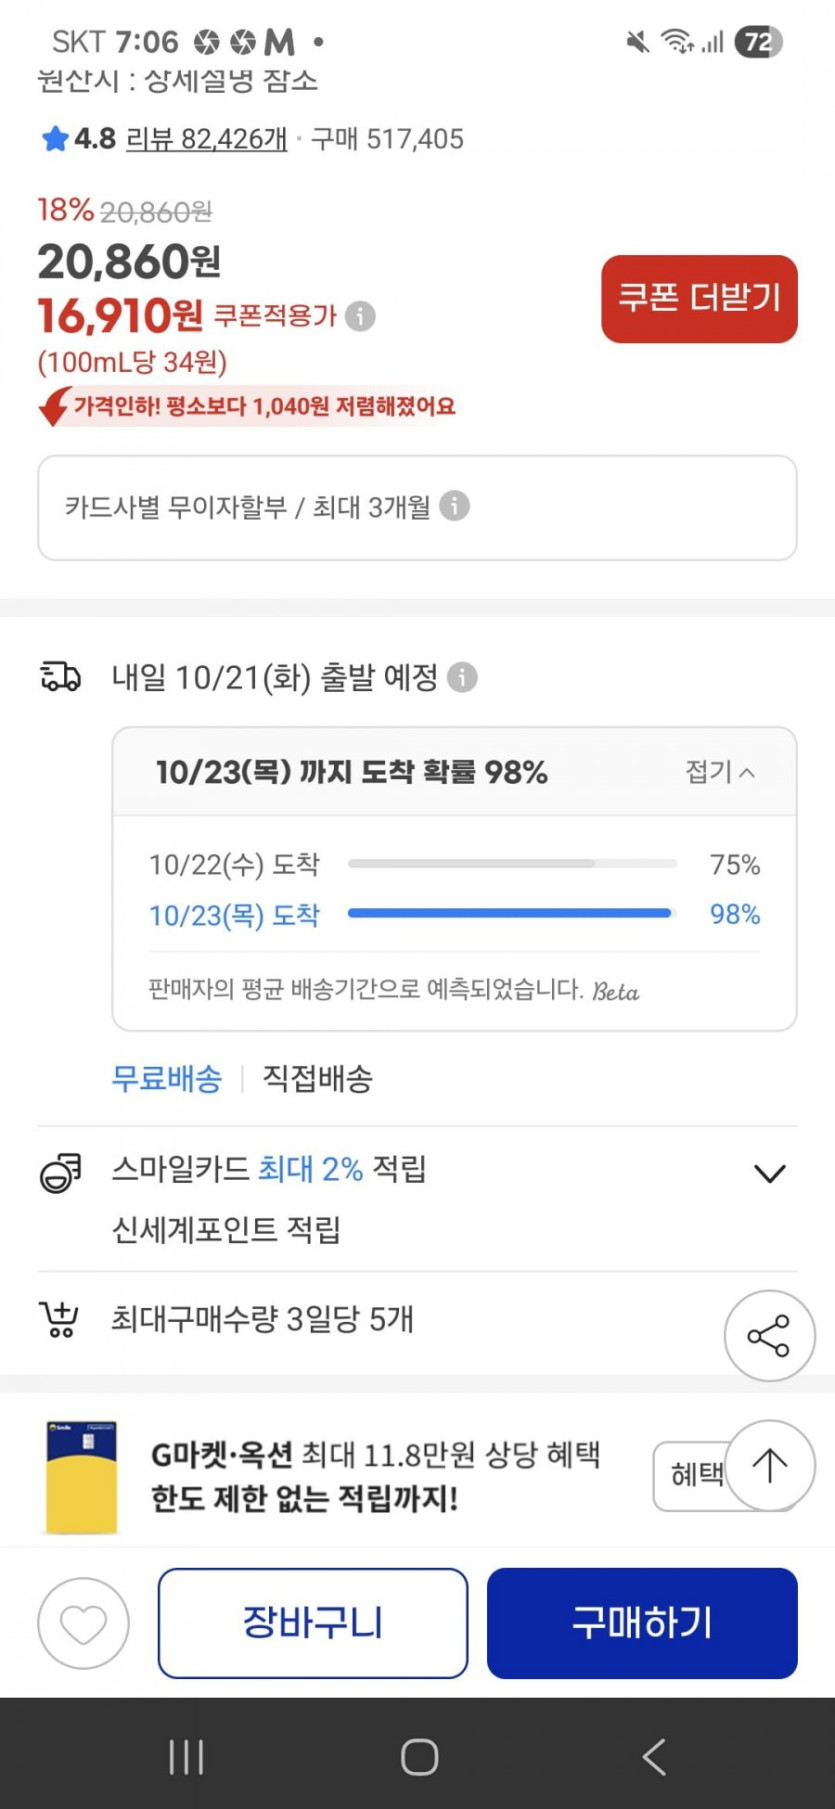Tap info icon next to 쿠폰적용가
The image size is (835, 1809).
click(x=360, y=316)
